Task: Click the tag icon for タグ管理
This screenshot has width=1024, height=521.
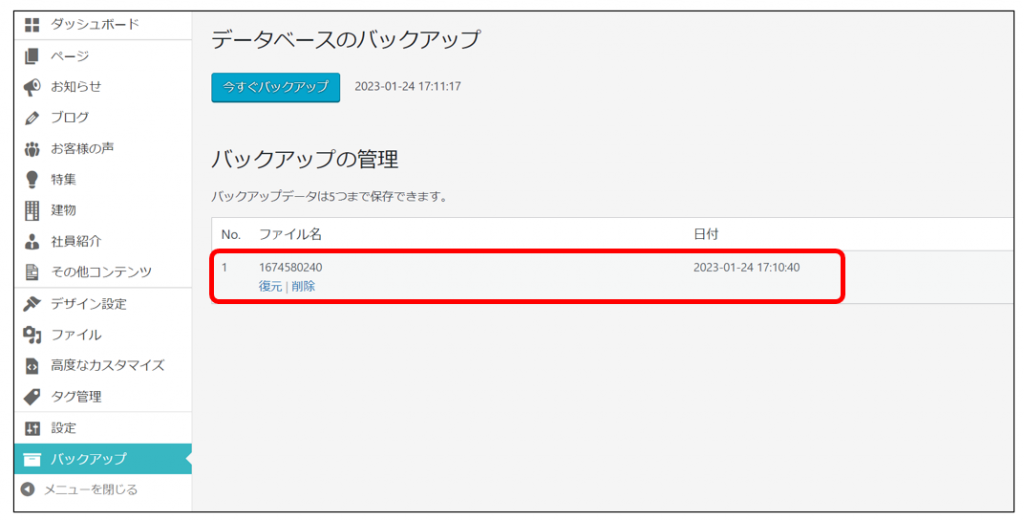Action: [31, 396]
